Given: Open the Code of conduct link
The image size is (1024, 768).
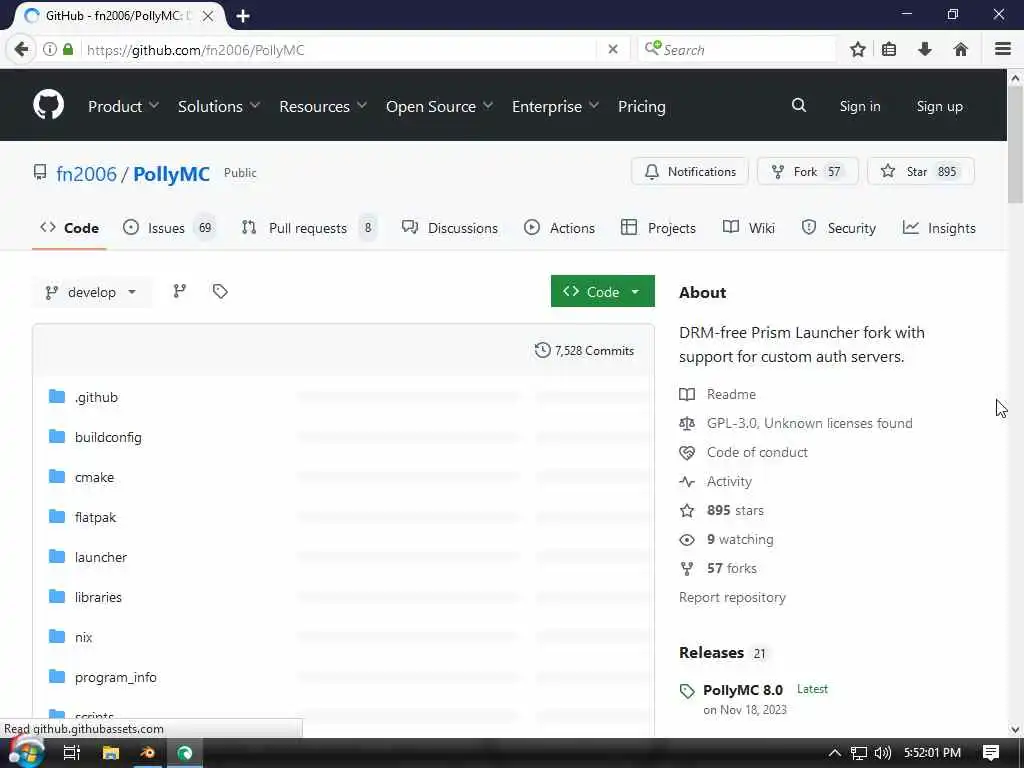Looking at the screenshot, I should click(757, 452).
